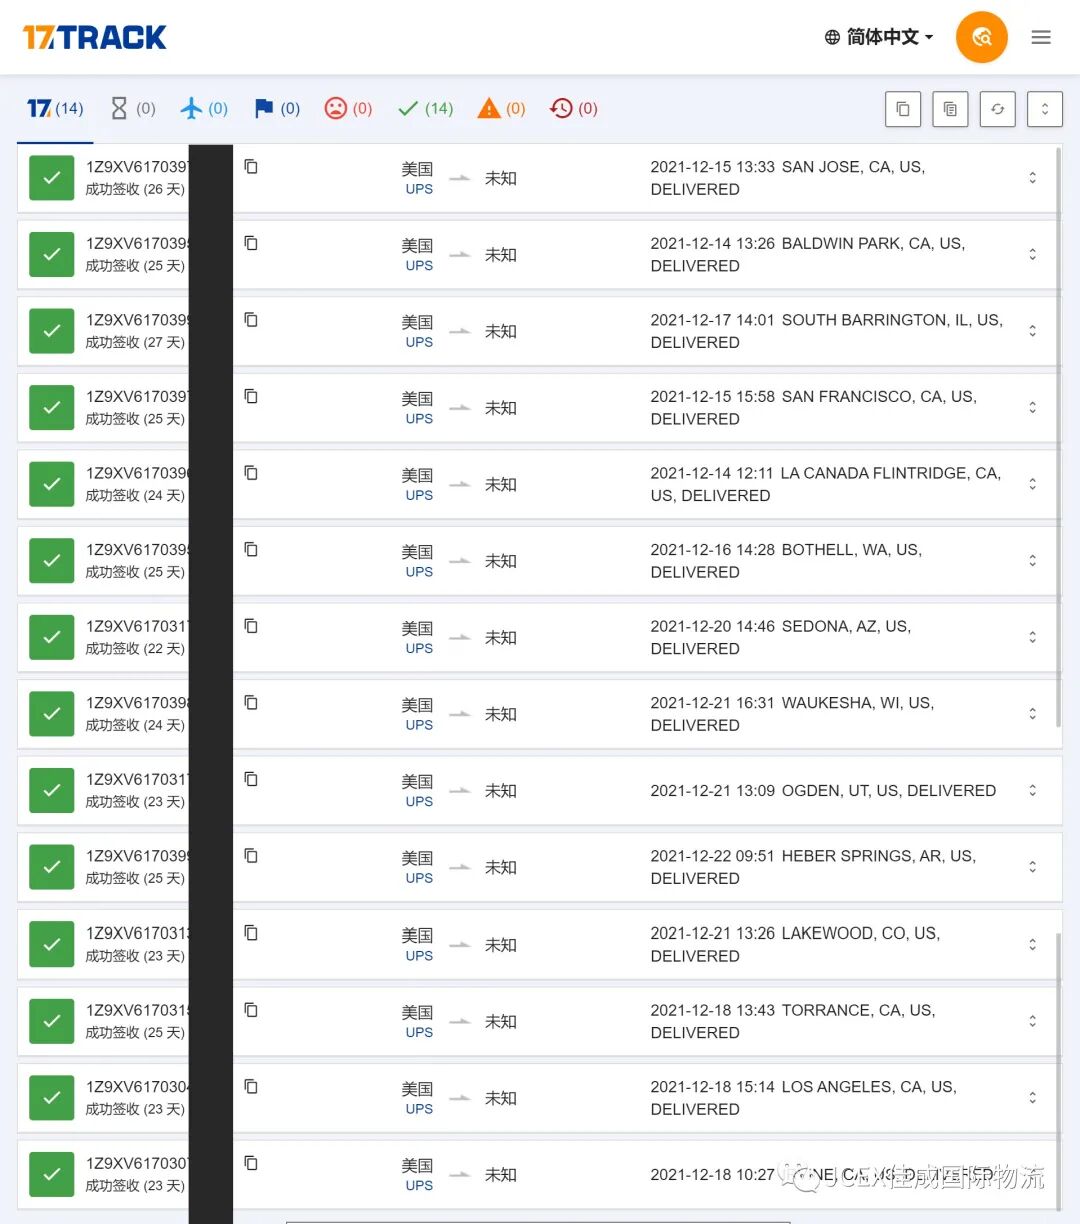The image size is (1080, 1224).
Task: Copy tracking number of SOUTH BARRINGTON row
Action: coord(251,319)
